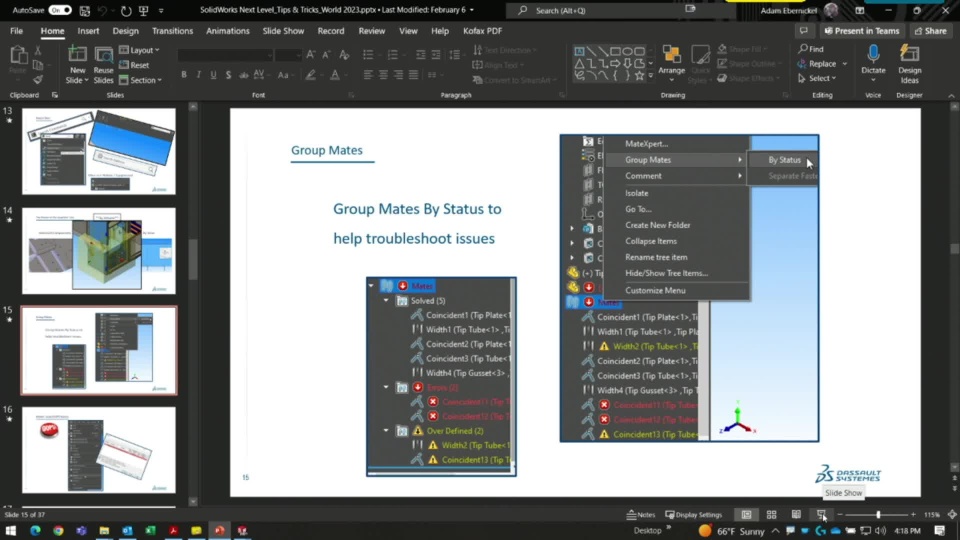
Task: Click the Save icon in title bar
Action: click(84, 10)
